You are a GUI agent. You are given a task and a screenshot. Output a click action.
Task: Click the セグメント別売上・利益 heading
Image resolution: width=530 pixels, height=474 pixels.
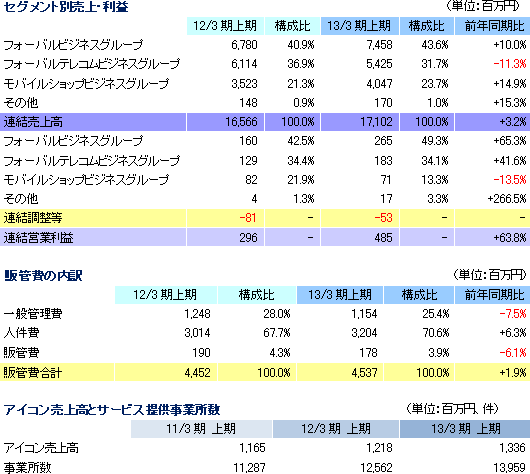[66, 7]
